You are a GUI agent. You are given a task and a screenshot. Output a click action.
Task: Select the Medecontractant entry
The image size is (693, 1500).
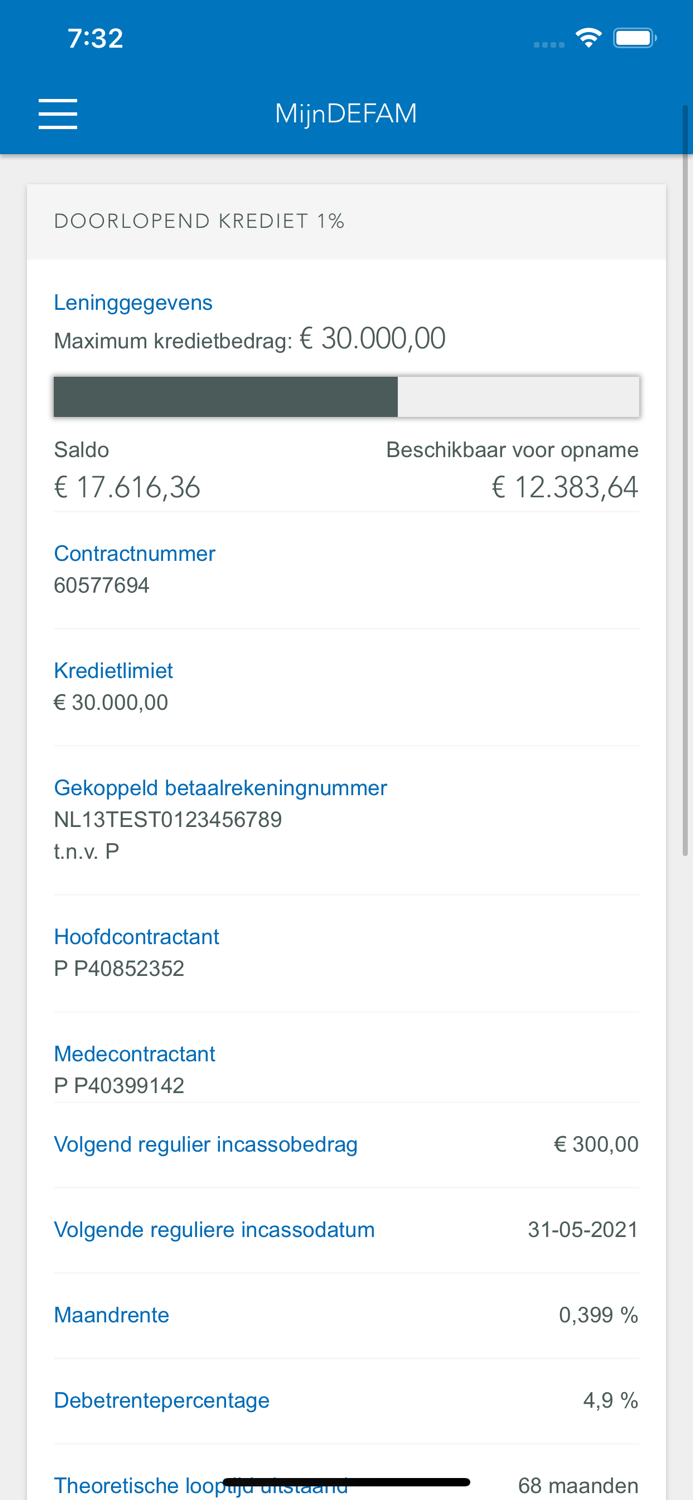click(x=134, y=1053)
